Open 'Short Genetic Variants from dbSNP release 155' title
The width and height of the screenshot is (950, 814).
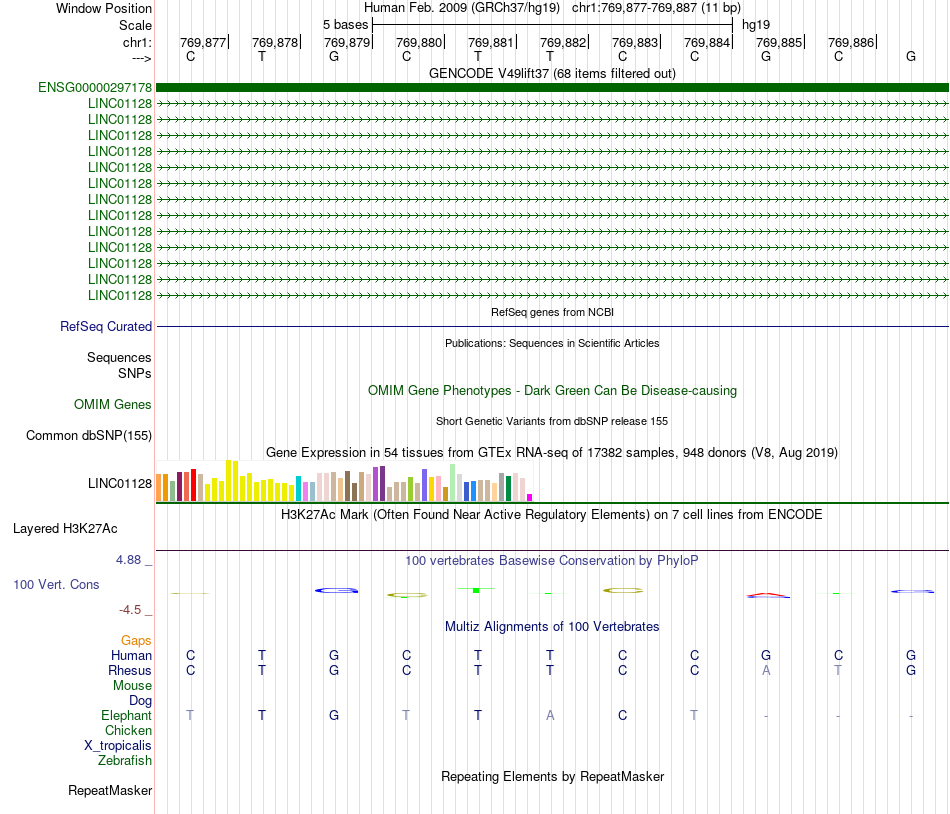pos(552,421)
